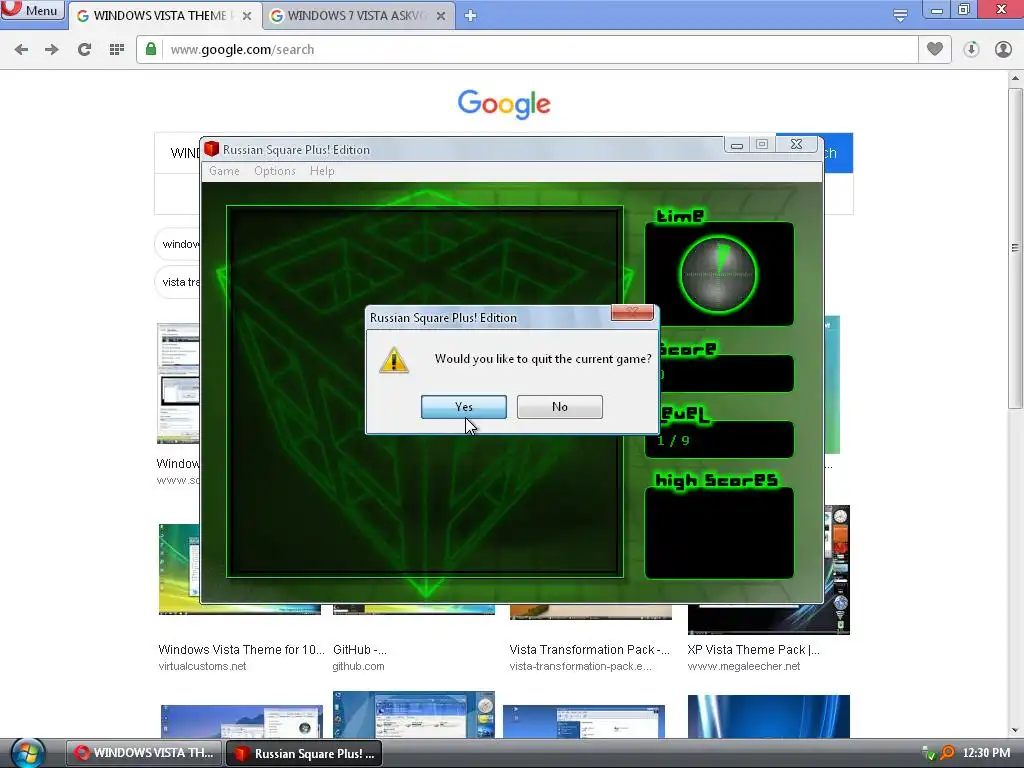The height and width of the screenshot is (768, 1024).
Task: Switch to Russian Square Plus! taskbar button
Action: point(304,753)
